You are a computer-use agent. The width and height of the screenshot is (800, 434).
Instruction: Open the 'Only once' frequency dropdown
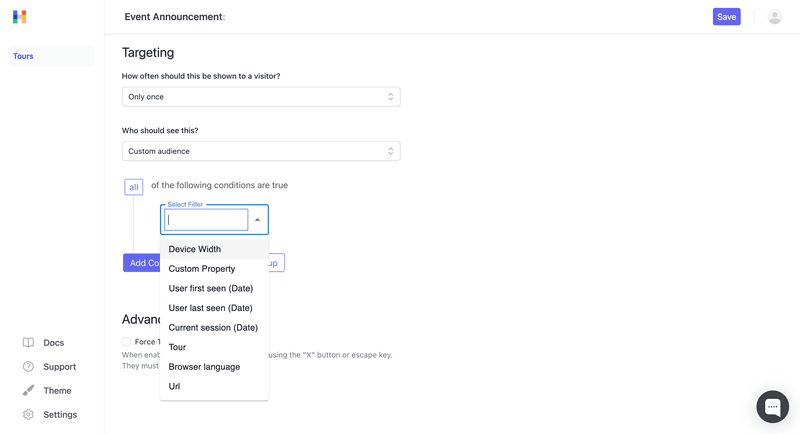[x=261, y=97]
